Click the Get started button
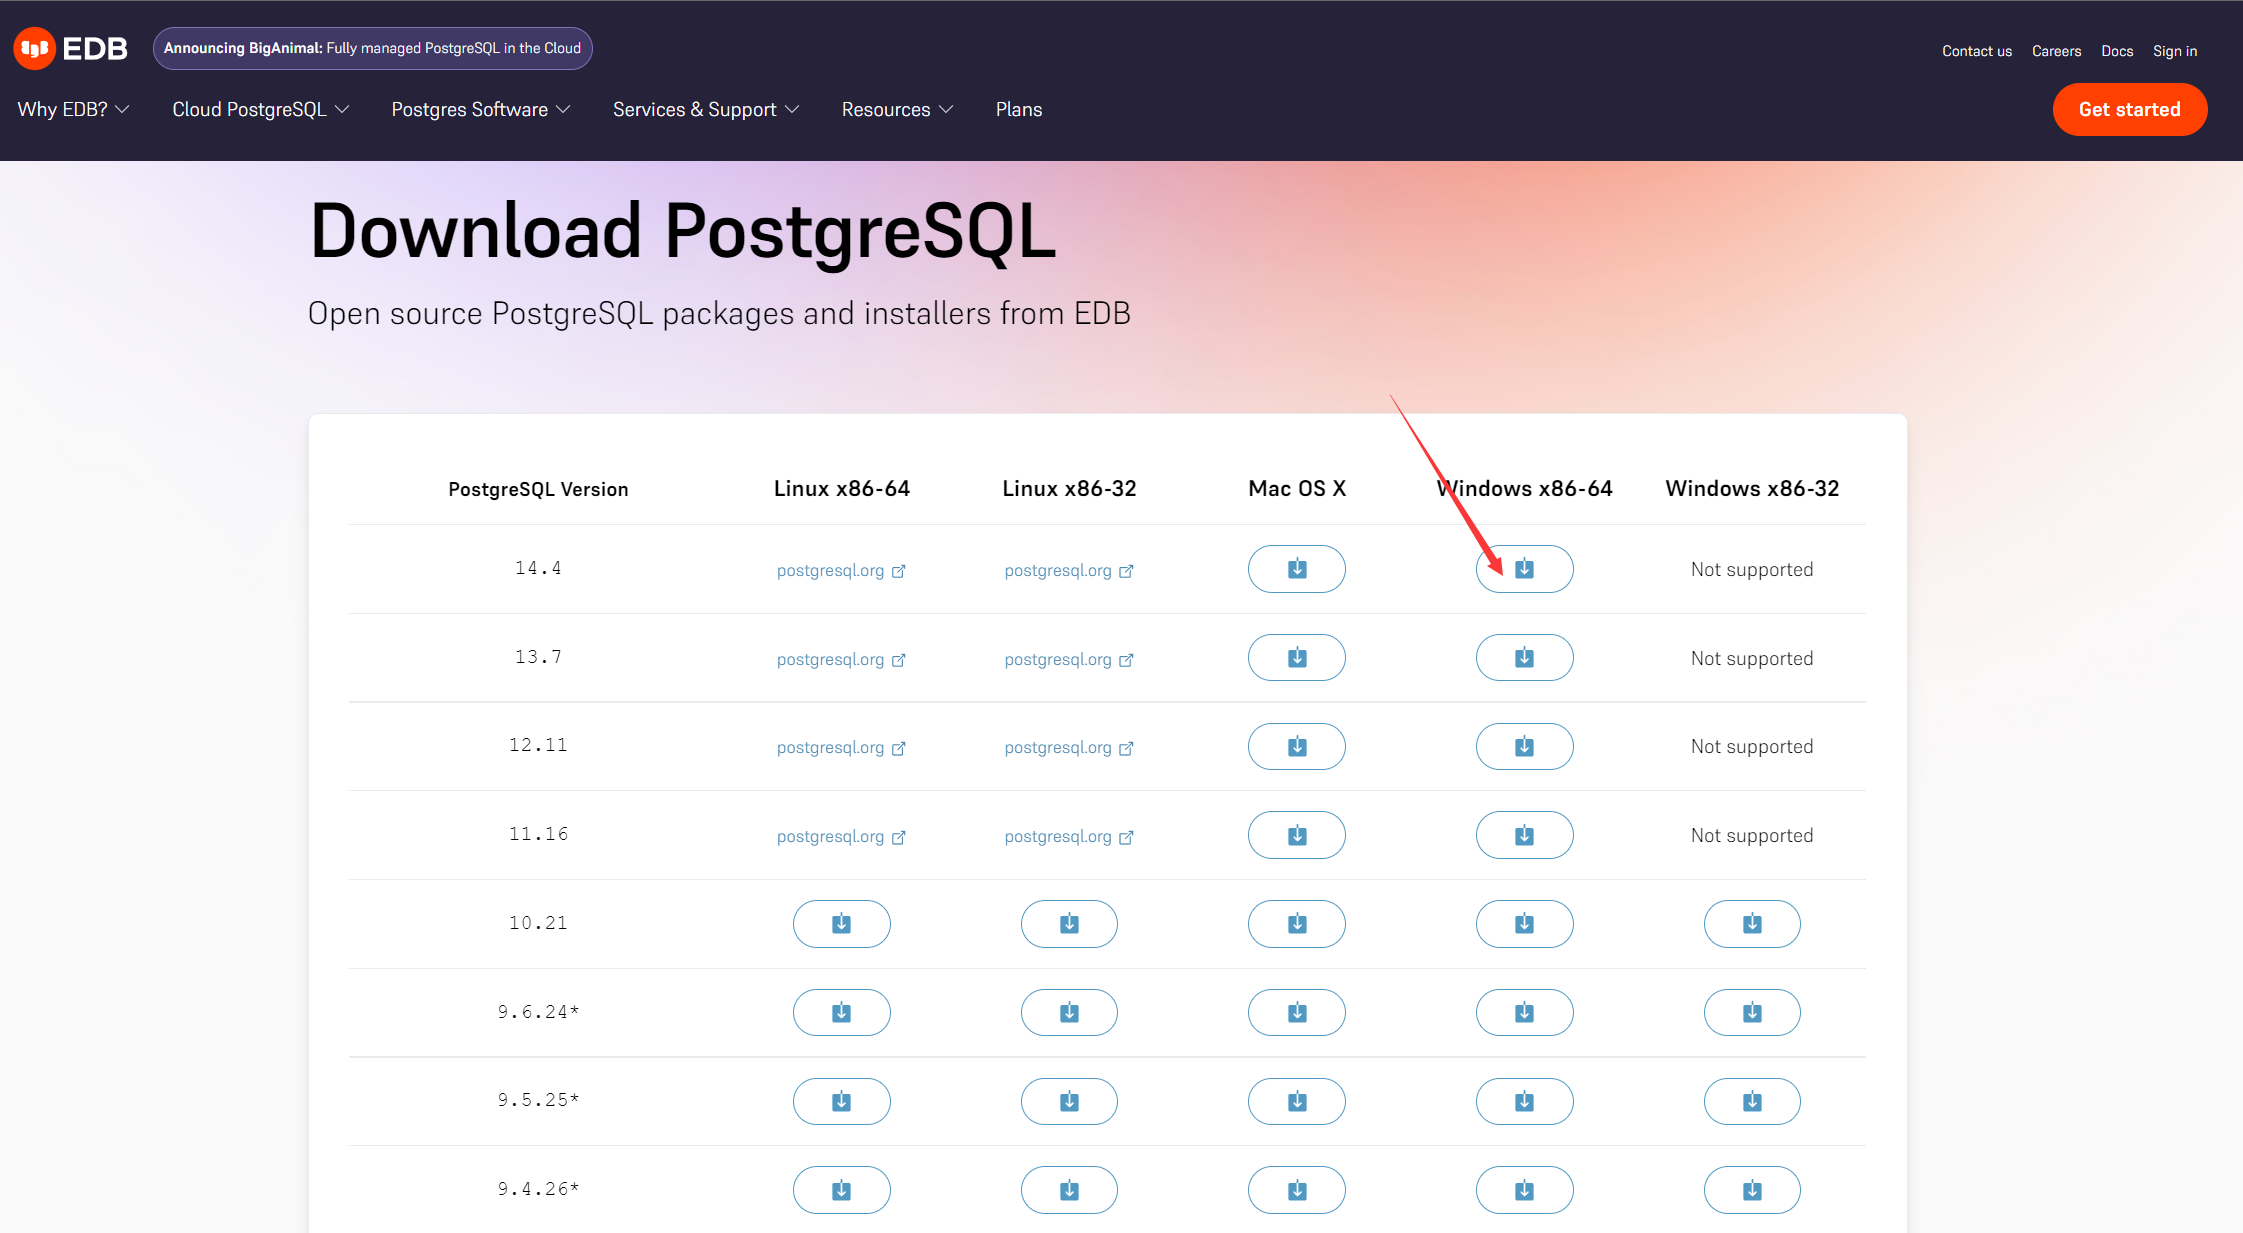Screen dimensions: 2243x1233 click(x=2129, y=109)
